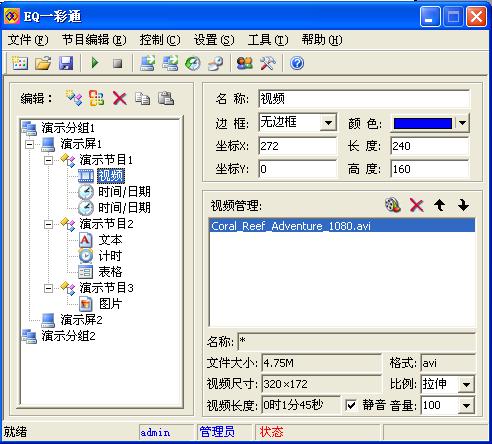
Task: Click the 坐标X input field
Action: 298,146
